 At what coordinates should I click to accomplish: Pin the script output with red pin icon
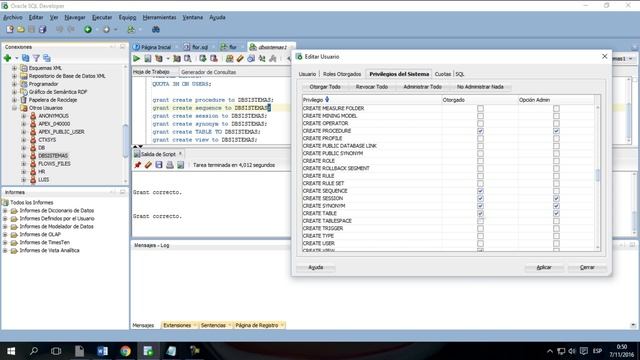[138, 165]
